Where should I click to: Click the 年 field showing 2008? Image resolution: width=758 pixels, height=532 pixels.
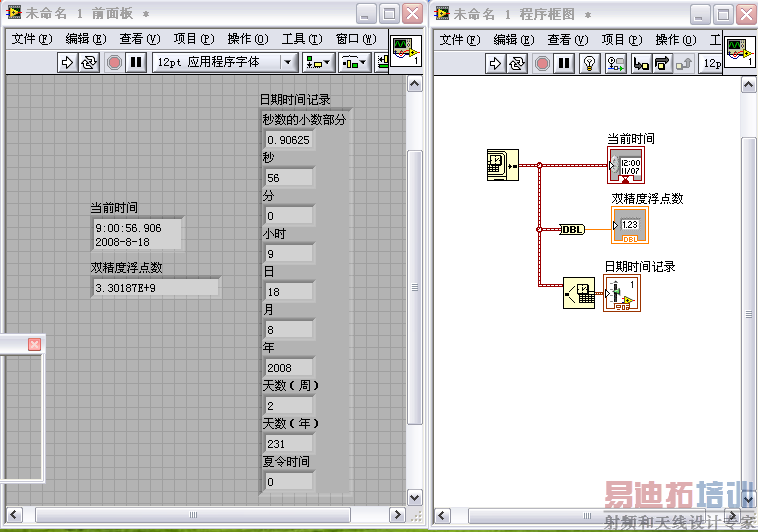click(289, 368)
